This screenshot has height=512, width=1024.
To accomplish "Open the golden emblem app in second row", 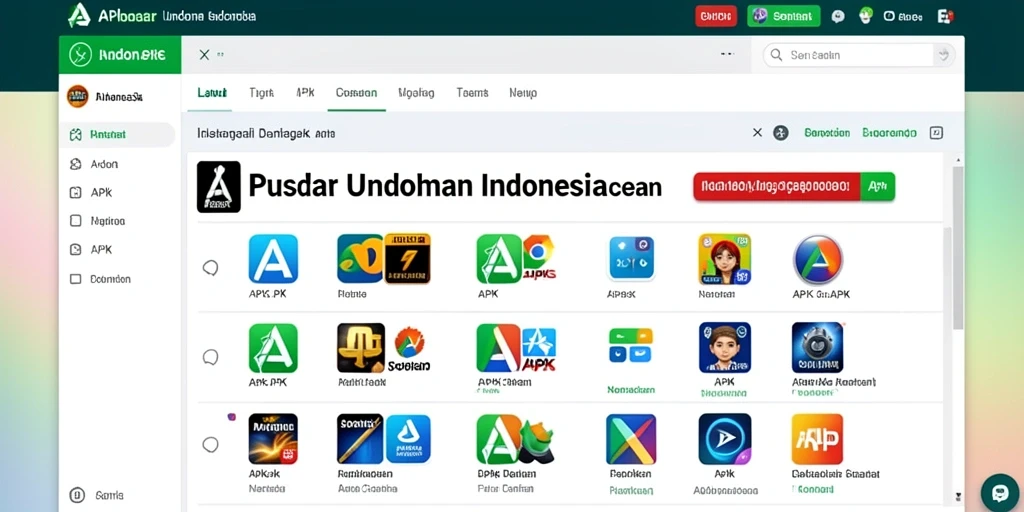I will pos(360,348).
